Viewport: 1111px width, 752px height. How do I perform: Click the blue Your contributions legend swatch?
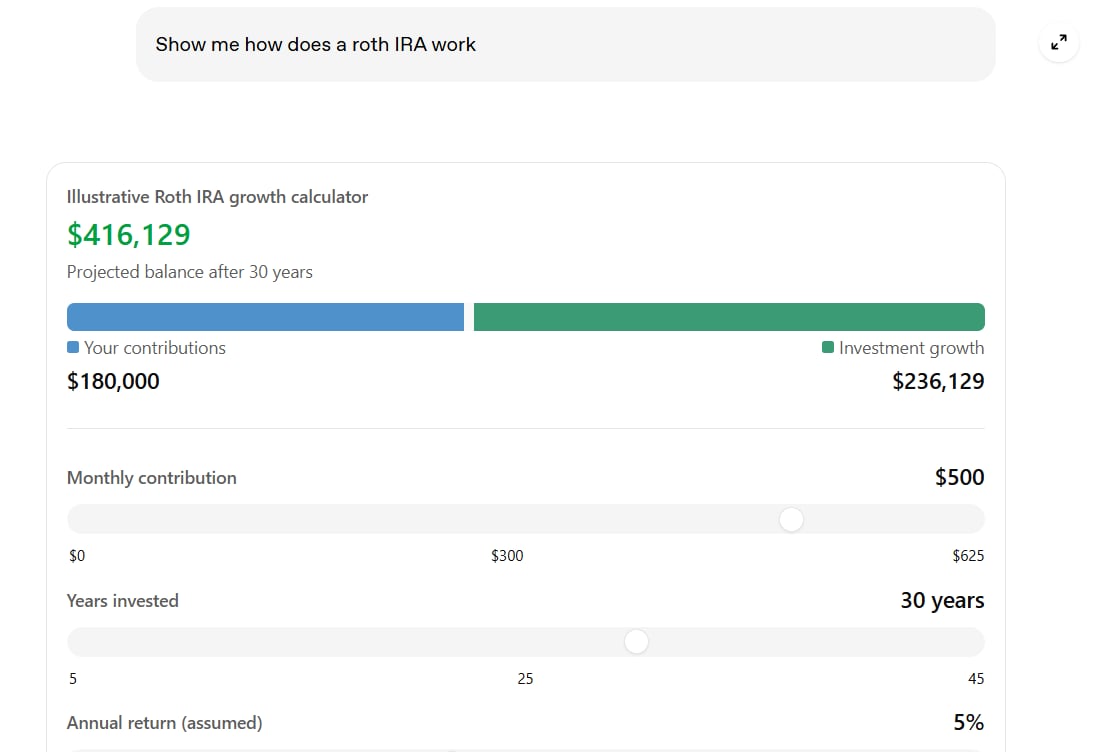coord(73,347)
